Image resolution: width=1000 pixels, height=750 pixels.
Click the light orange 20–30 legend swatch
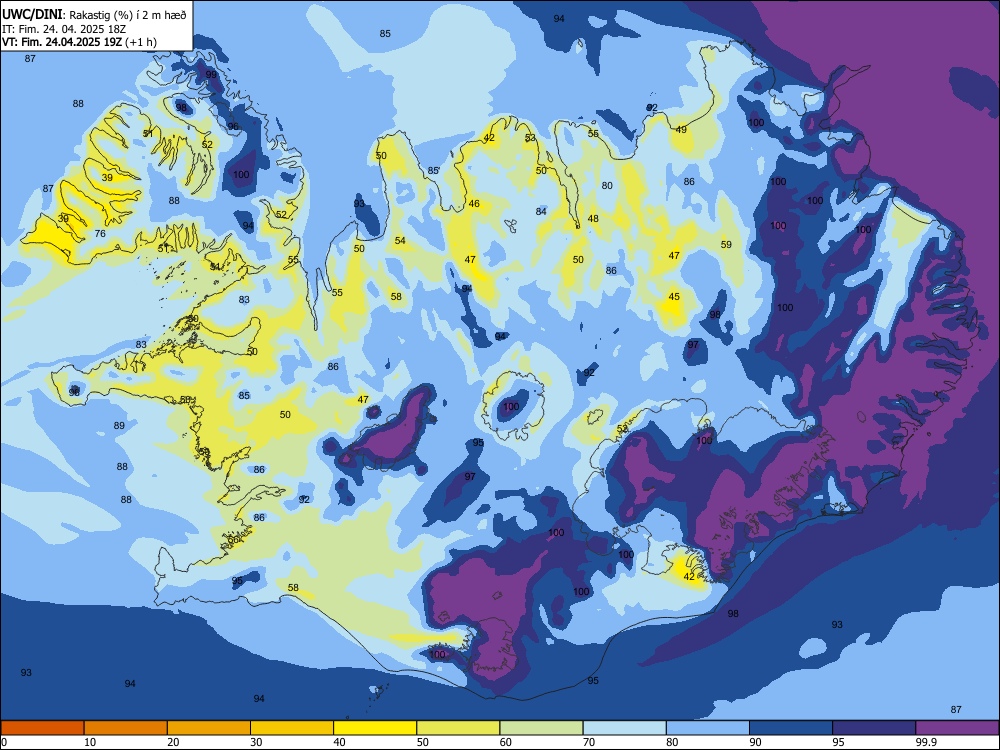click(209, 728)
